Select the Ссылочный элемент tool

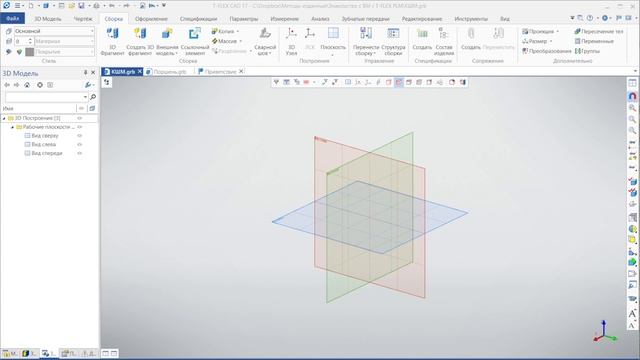(195, 41)
